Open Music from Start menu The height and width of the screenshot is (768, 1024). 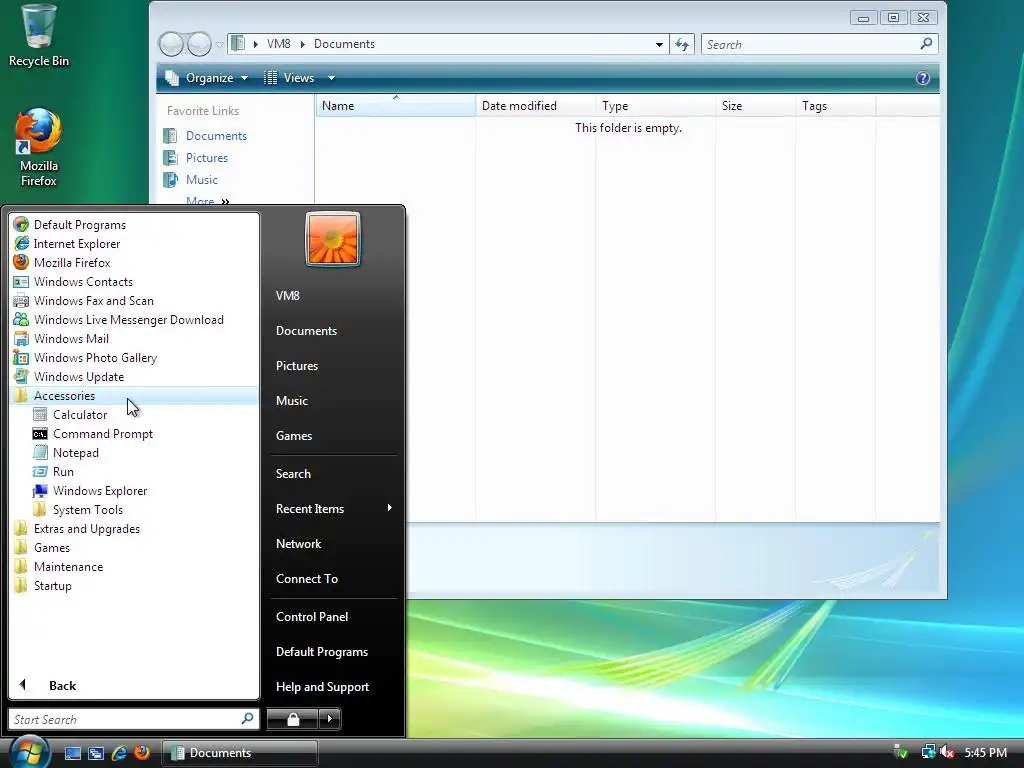[x=291, y=401]
